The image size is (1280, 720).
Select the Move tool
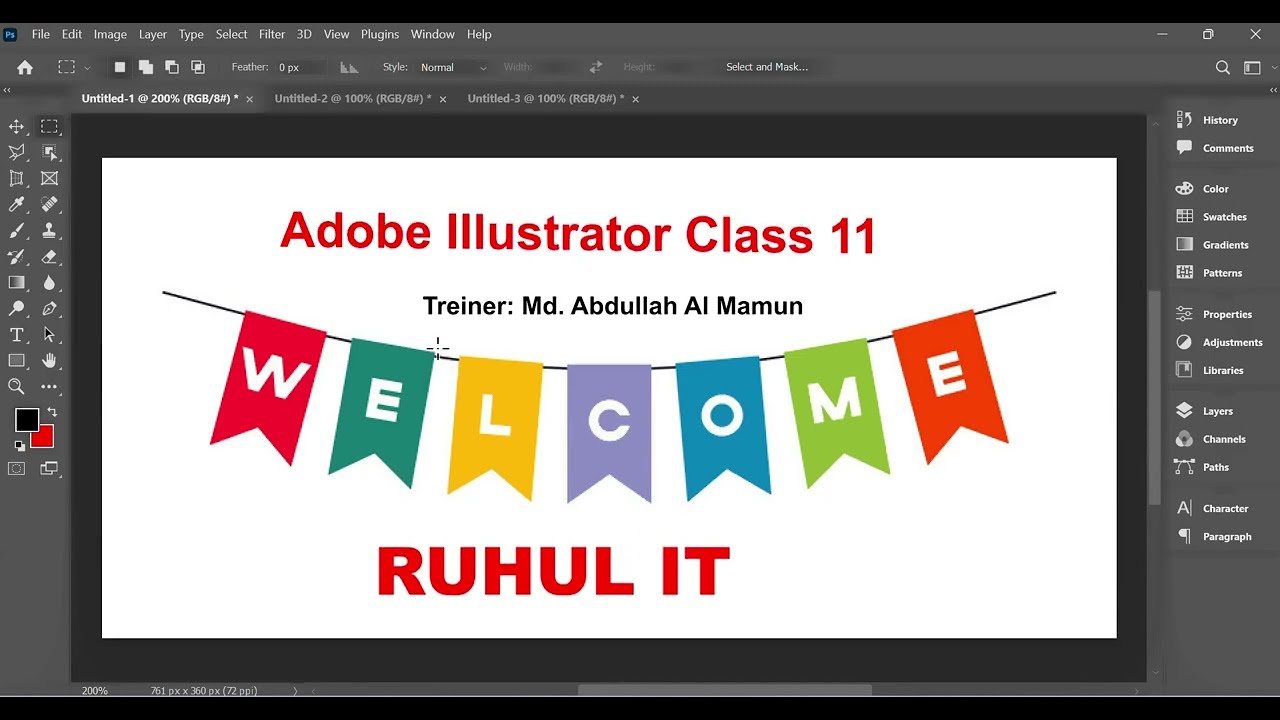[17, 127]
